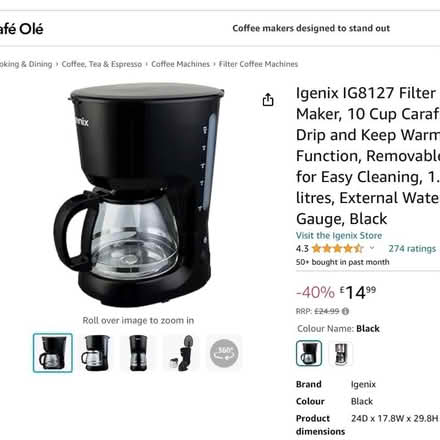
Task: Select the first product thumbnail
Action: (x=53, y=353)
